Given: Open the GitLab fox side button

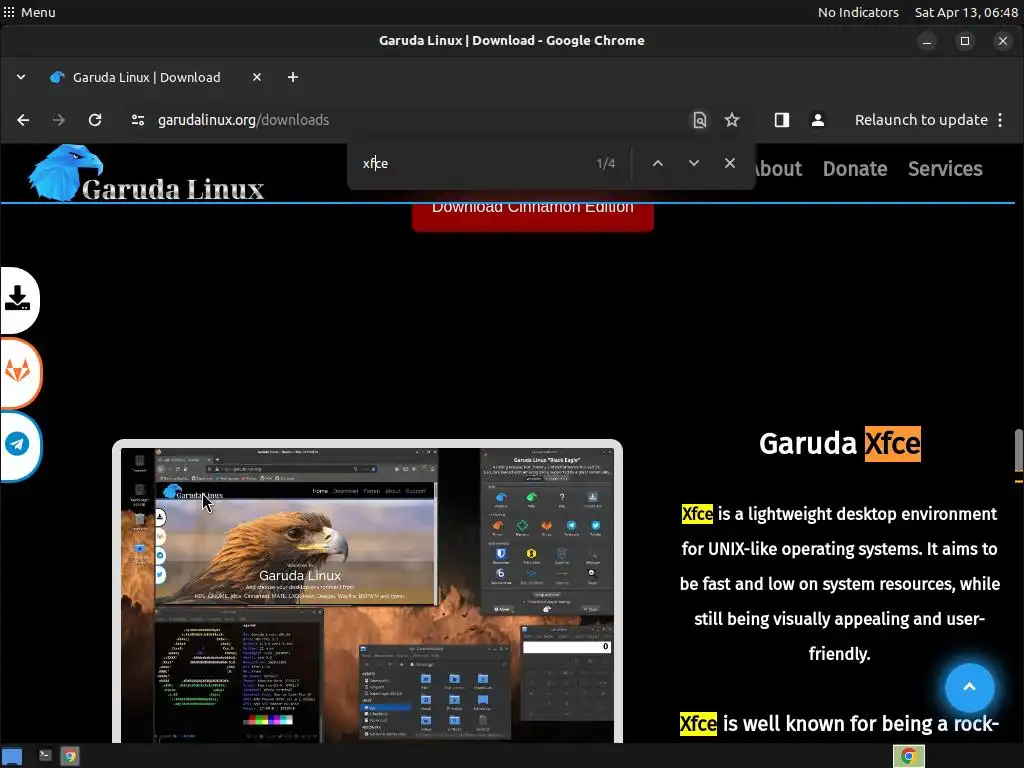Looking at the screenshot, I should click(x=18, y=372).
